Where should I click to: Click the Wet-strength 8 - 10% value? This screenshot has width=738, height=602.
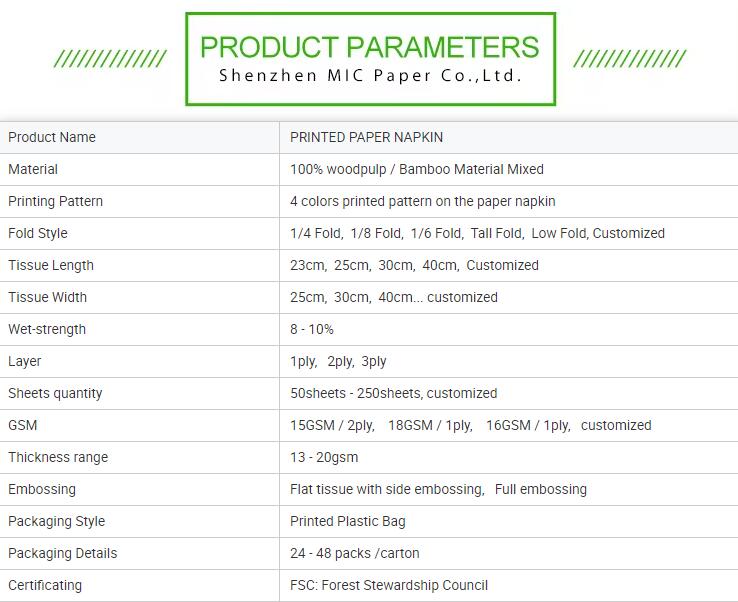(312, 329)
